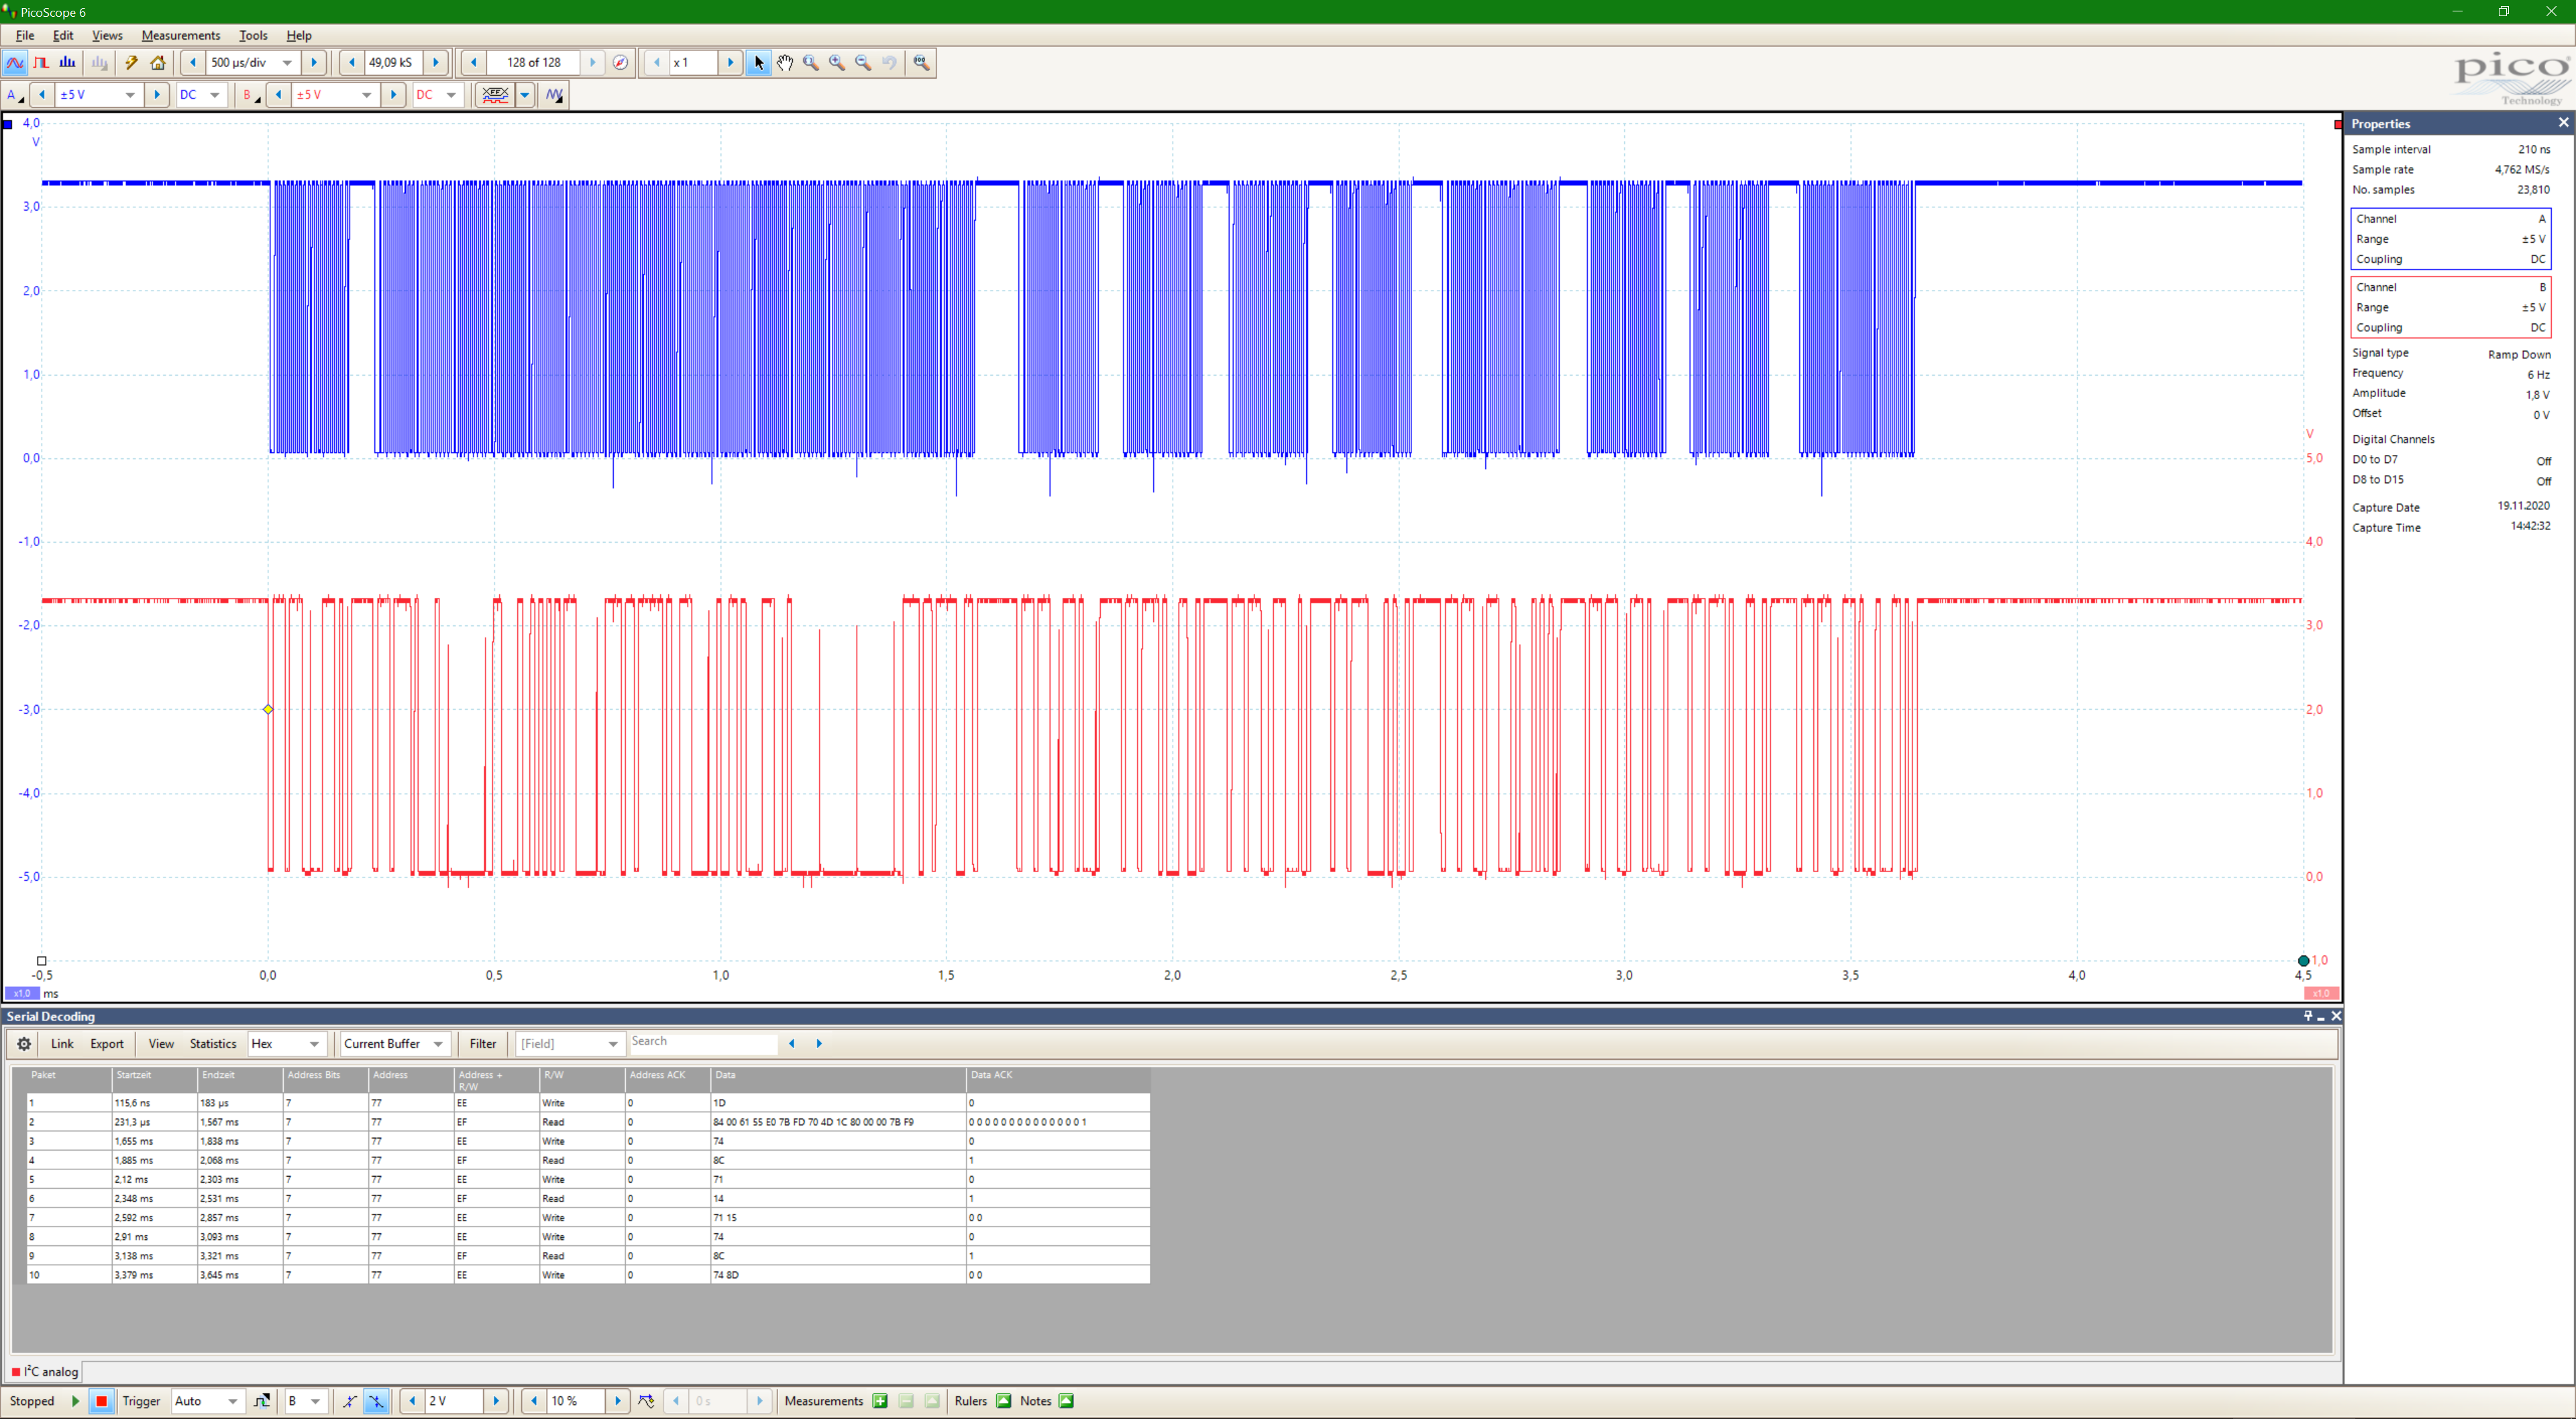Toggle the Rulers legend button
This screenshot has width=2576, height=1419.
tap(1003, 1401)
